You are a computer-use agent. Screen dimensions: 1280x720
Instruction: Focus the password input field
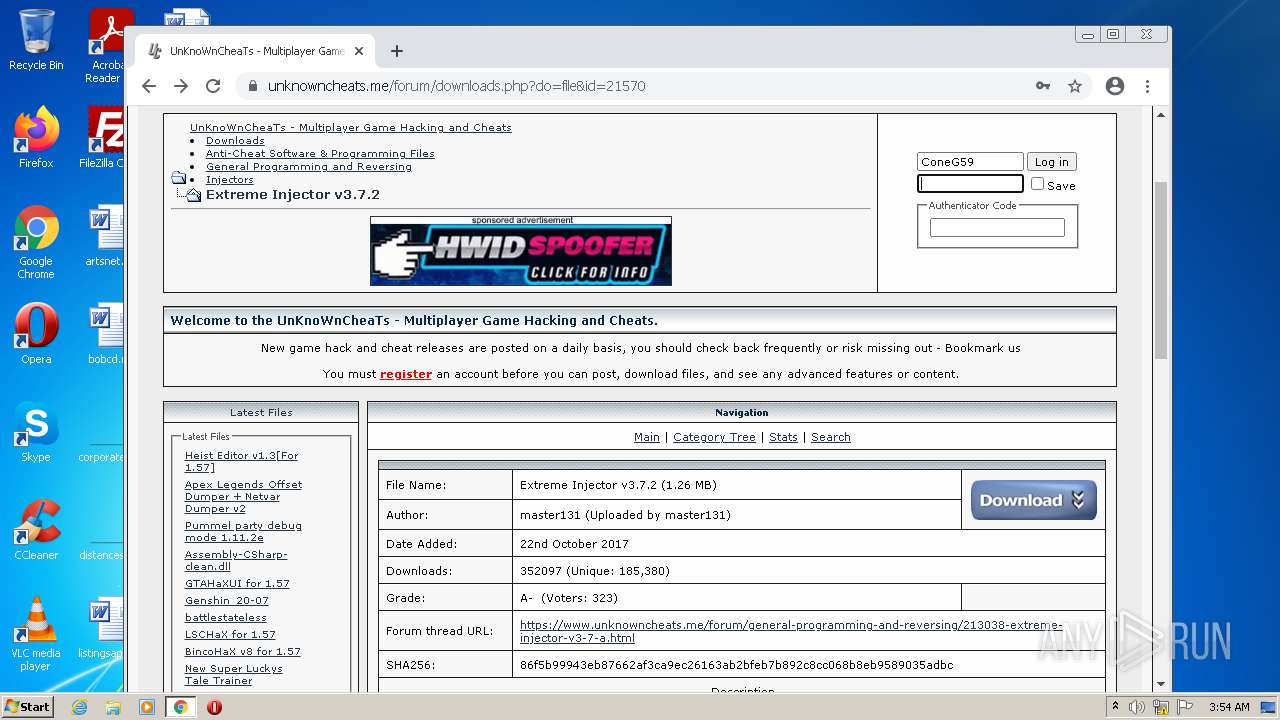coord(970,184)
